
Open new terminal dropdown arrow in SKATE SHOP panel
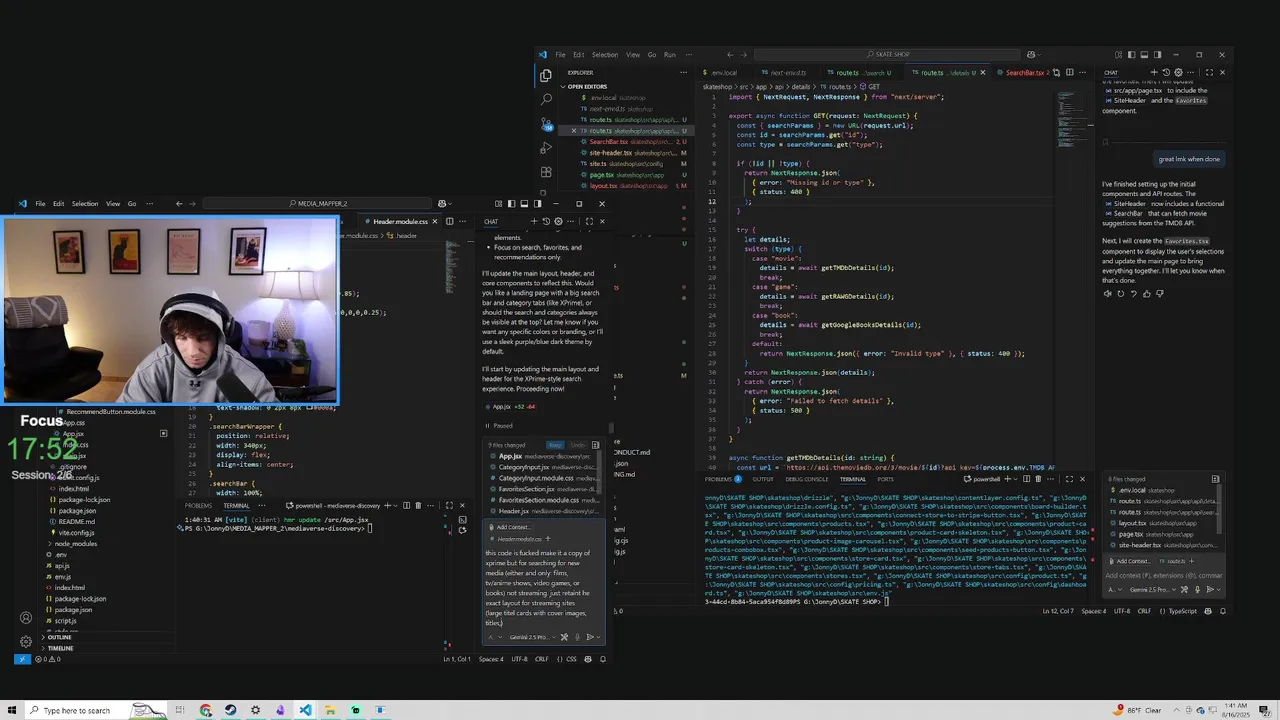click(x=1015, y=479)
